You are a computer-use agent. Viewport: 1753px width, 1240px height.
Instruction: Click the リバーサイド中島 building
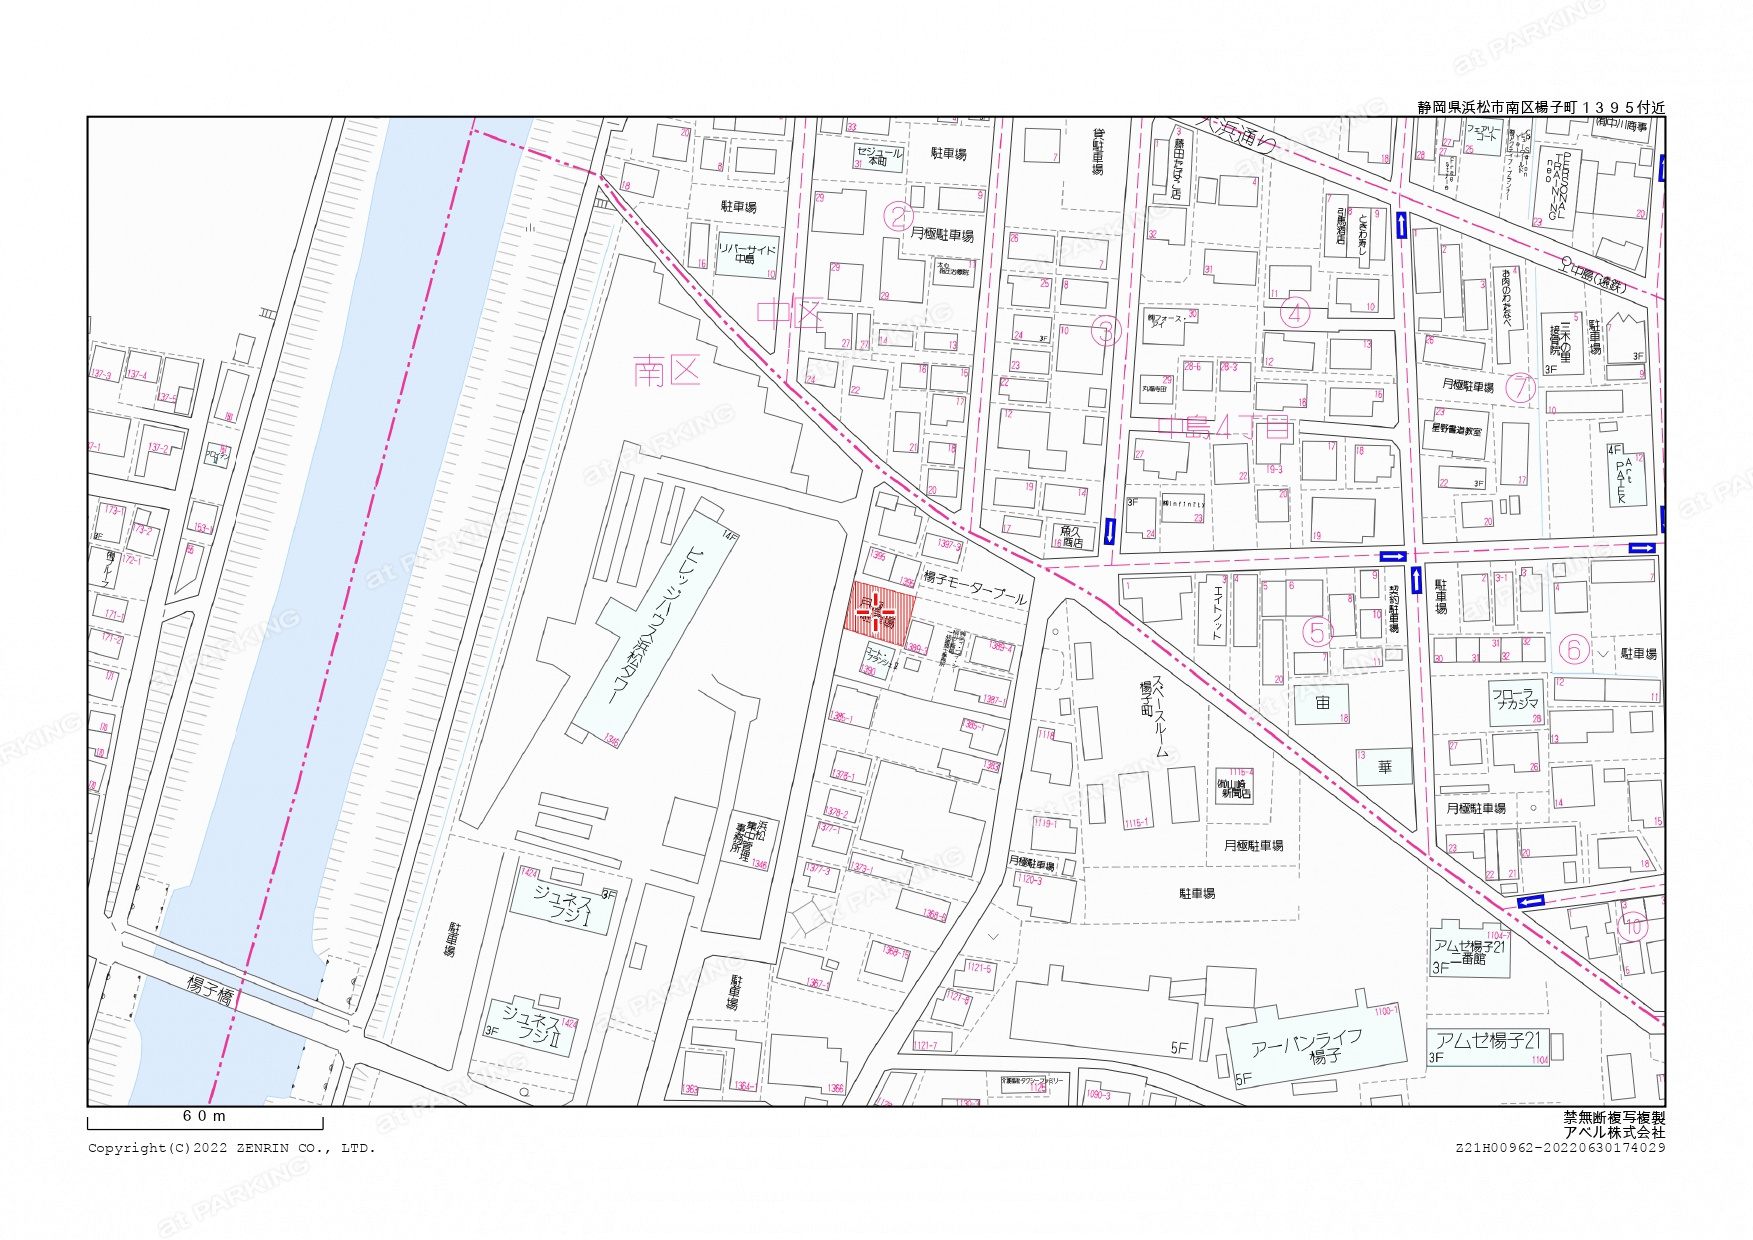(x=744, y=253)
